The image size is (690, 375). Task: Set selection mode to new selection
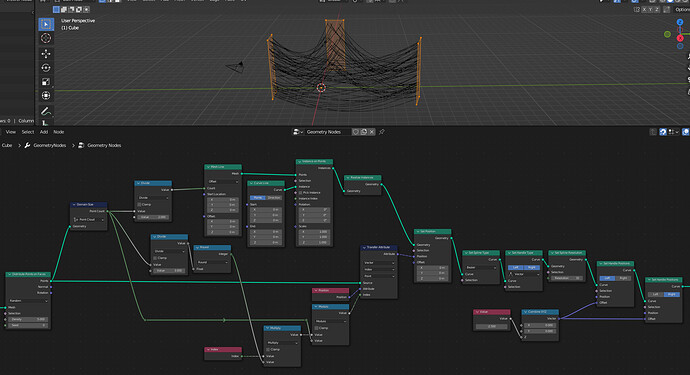click(56, 9)
